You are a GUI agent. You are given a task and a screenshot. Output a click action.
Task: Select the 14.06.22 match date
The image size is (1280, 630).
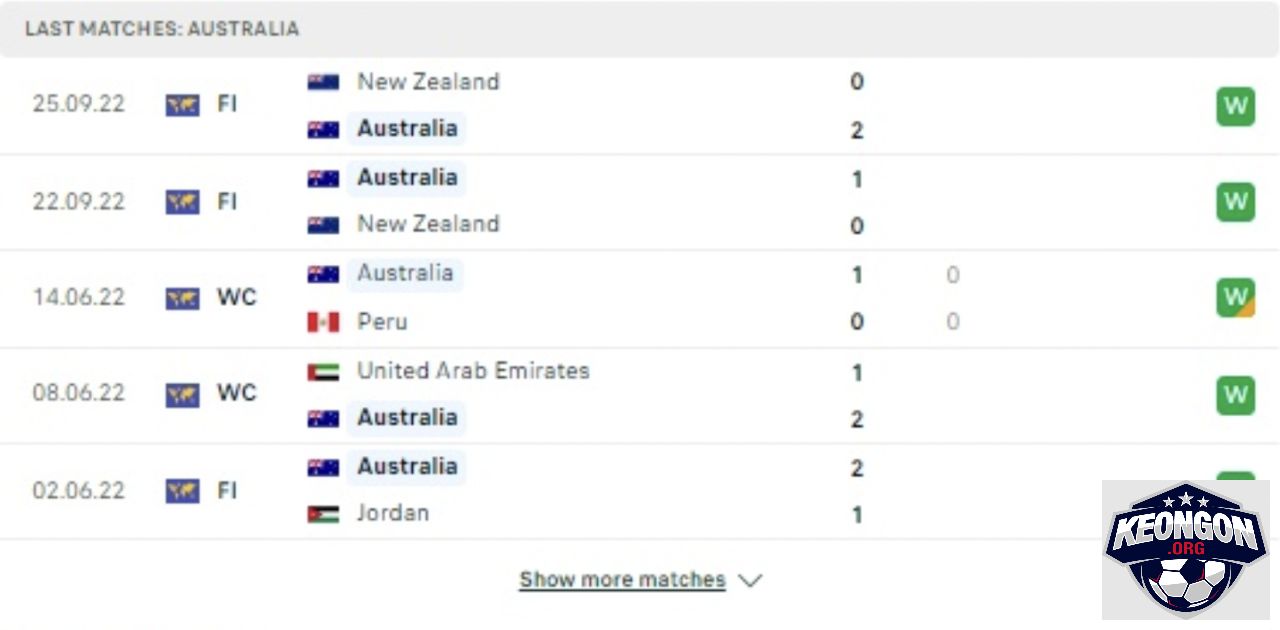coord(79,298)
